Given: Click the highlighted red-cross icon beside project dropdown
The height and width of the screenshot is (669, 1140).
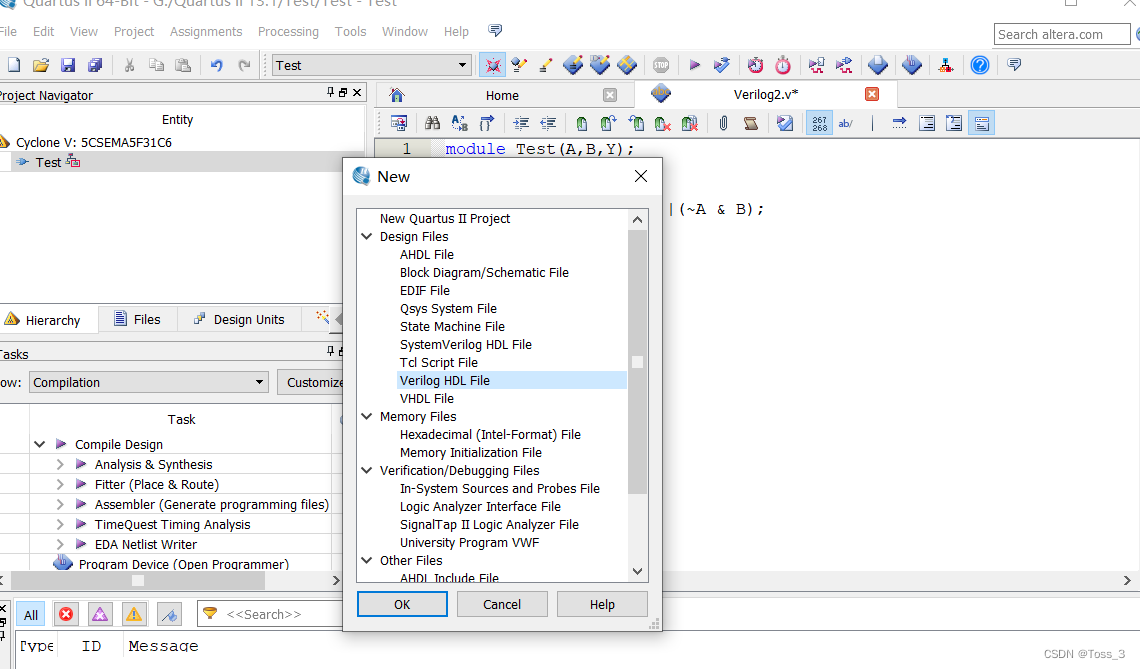Looking at the screenshot, I should [492, 65].
